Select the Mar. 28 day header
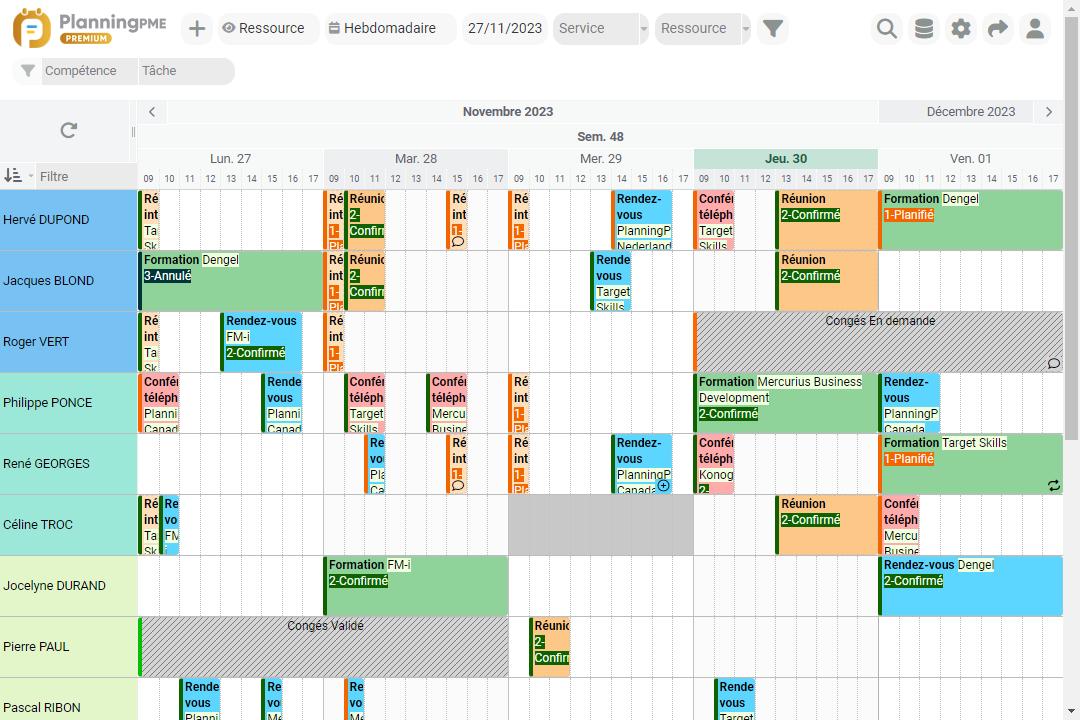Screen dimensions: 1080x720 (x=416, y=158)
